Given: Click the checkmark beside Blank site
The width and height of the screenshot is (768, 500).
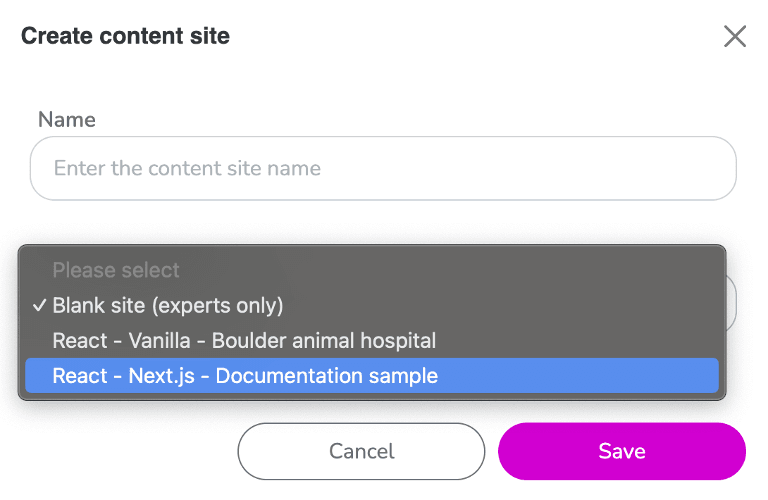Looking at the screenshot, I should click(38, 305).
